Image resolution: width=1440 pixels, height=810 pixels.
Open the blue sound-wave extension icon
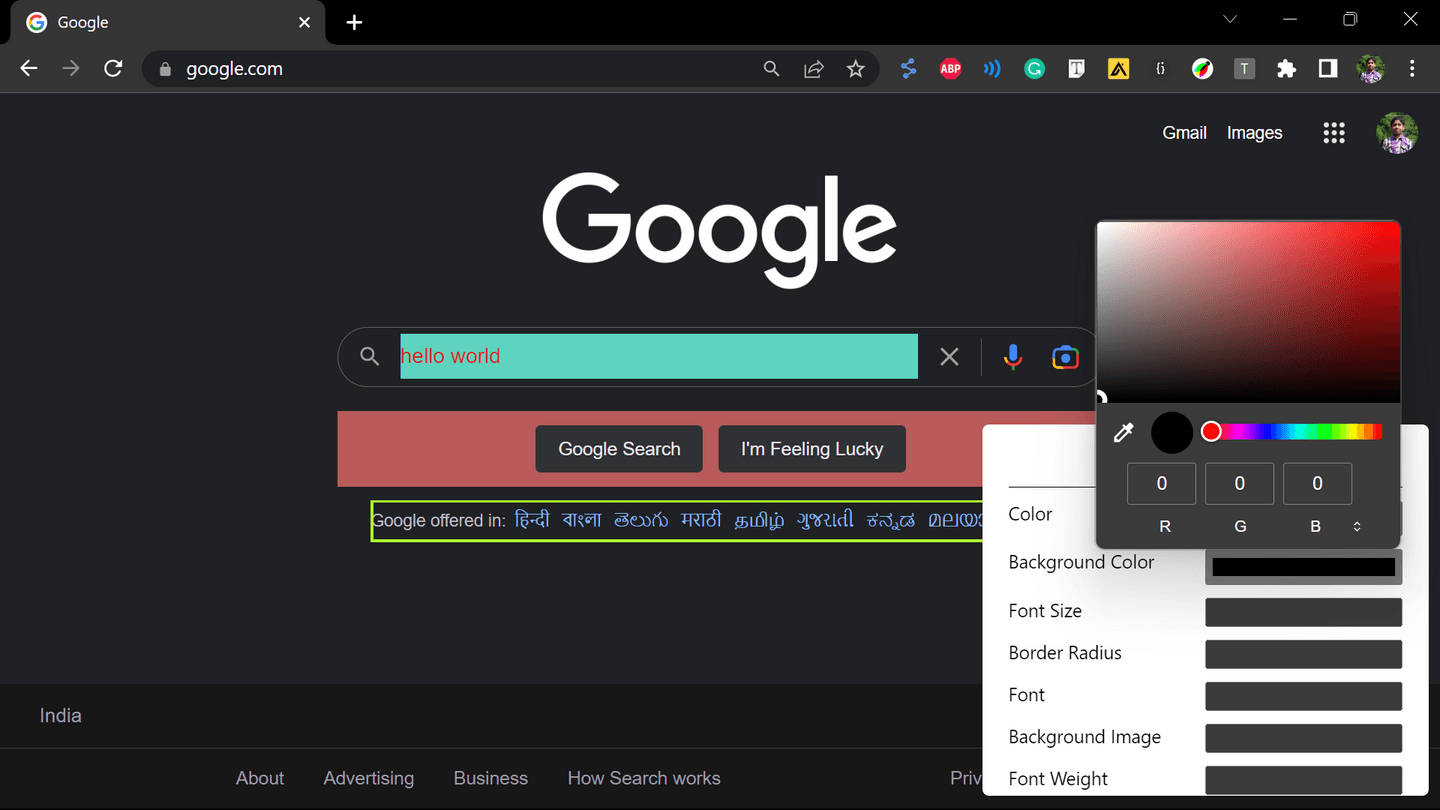point(992,69)
